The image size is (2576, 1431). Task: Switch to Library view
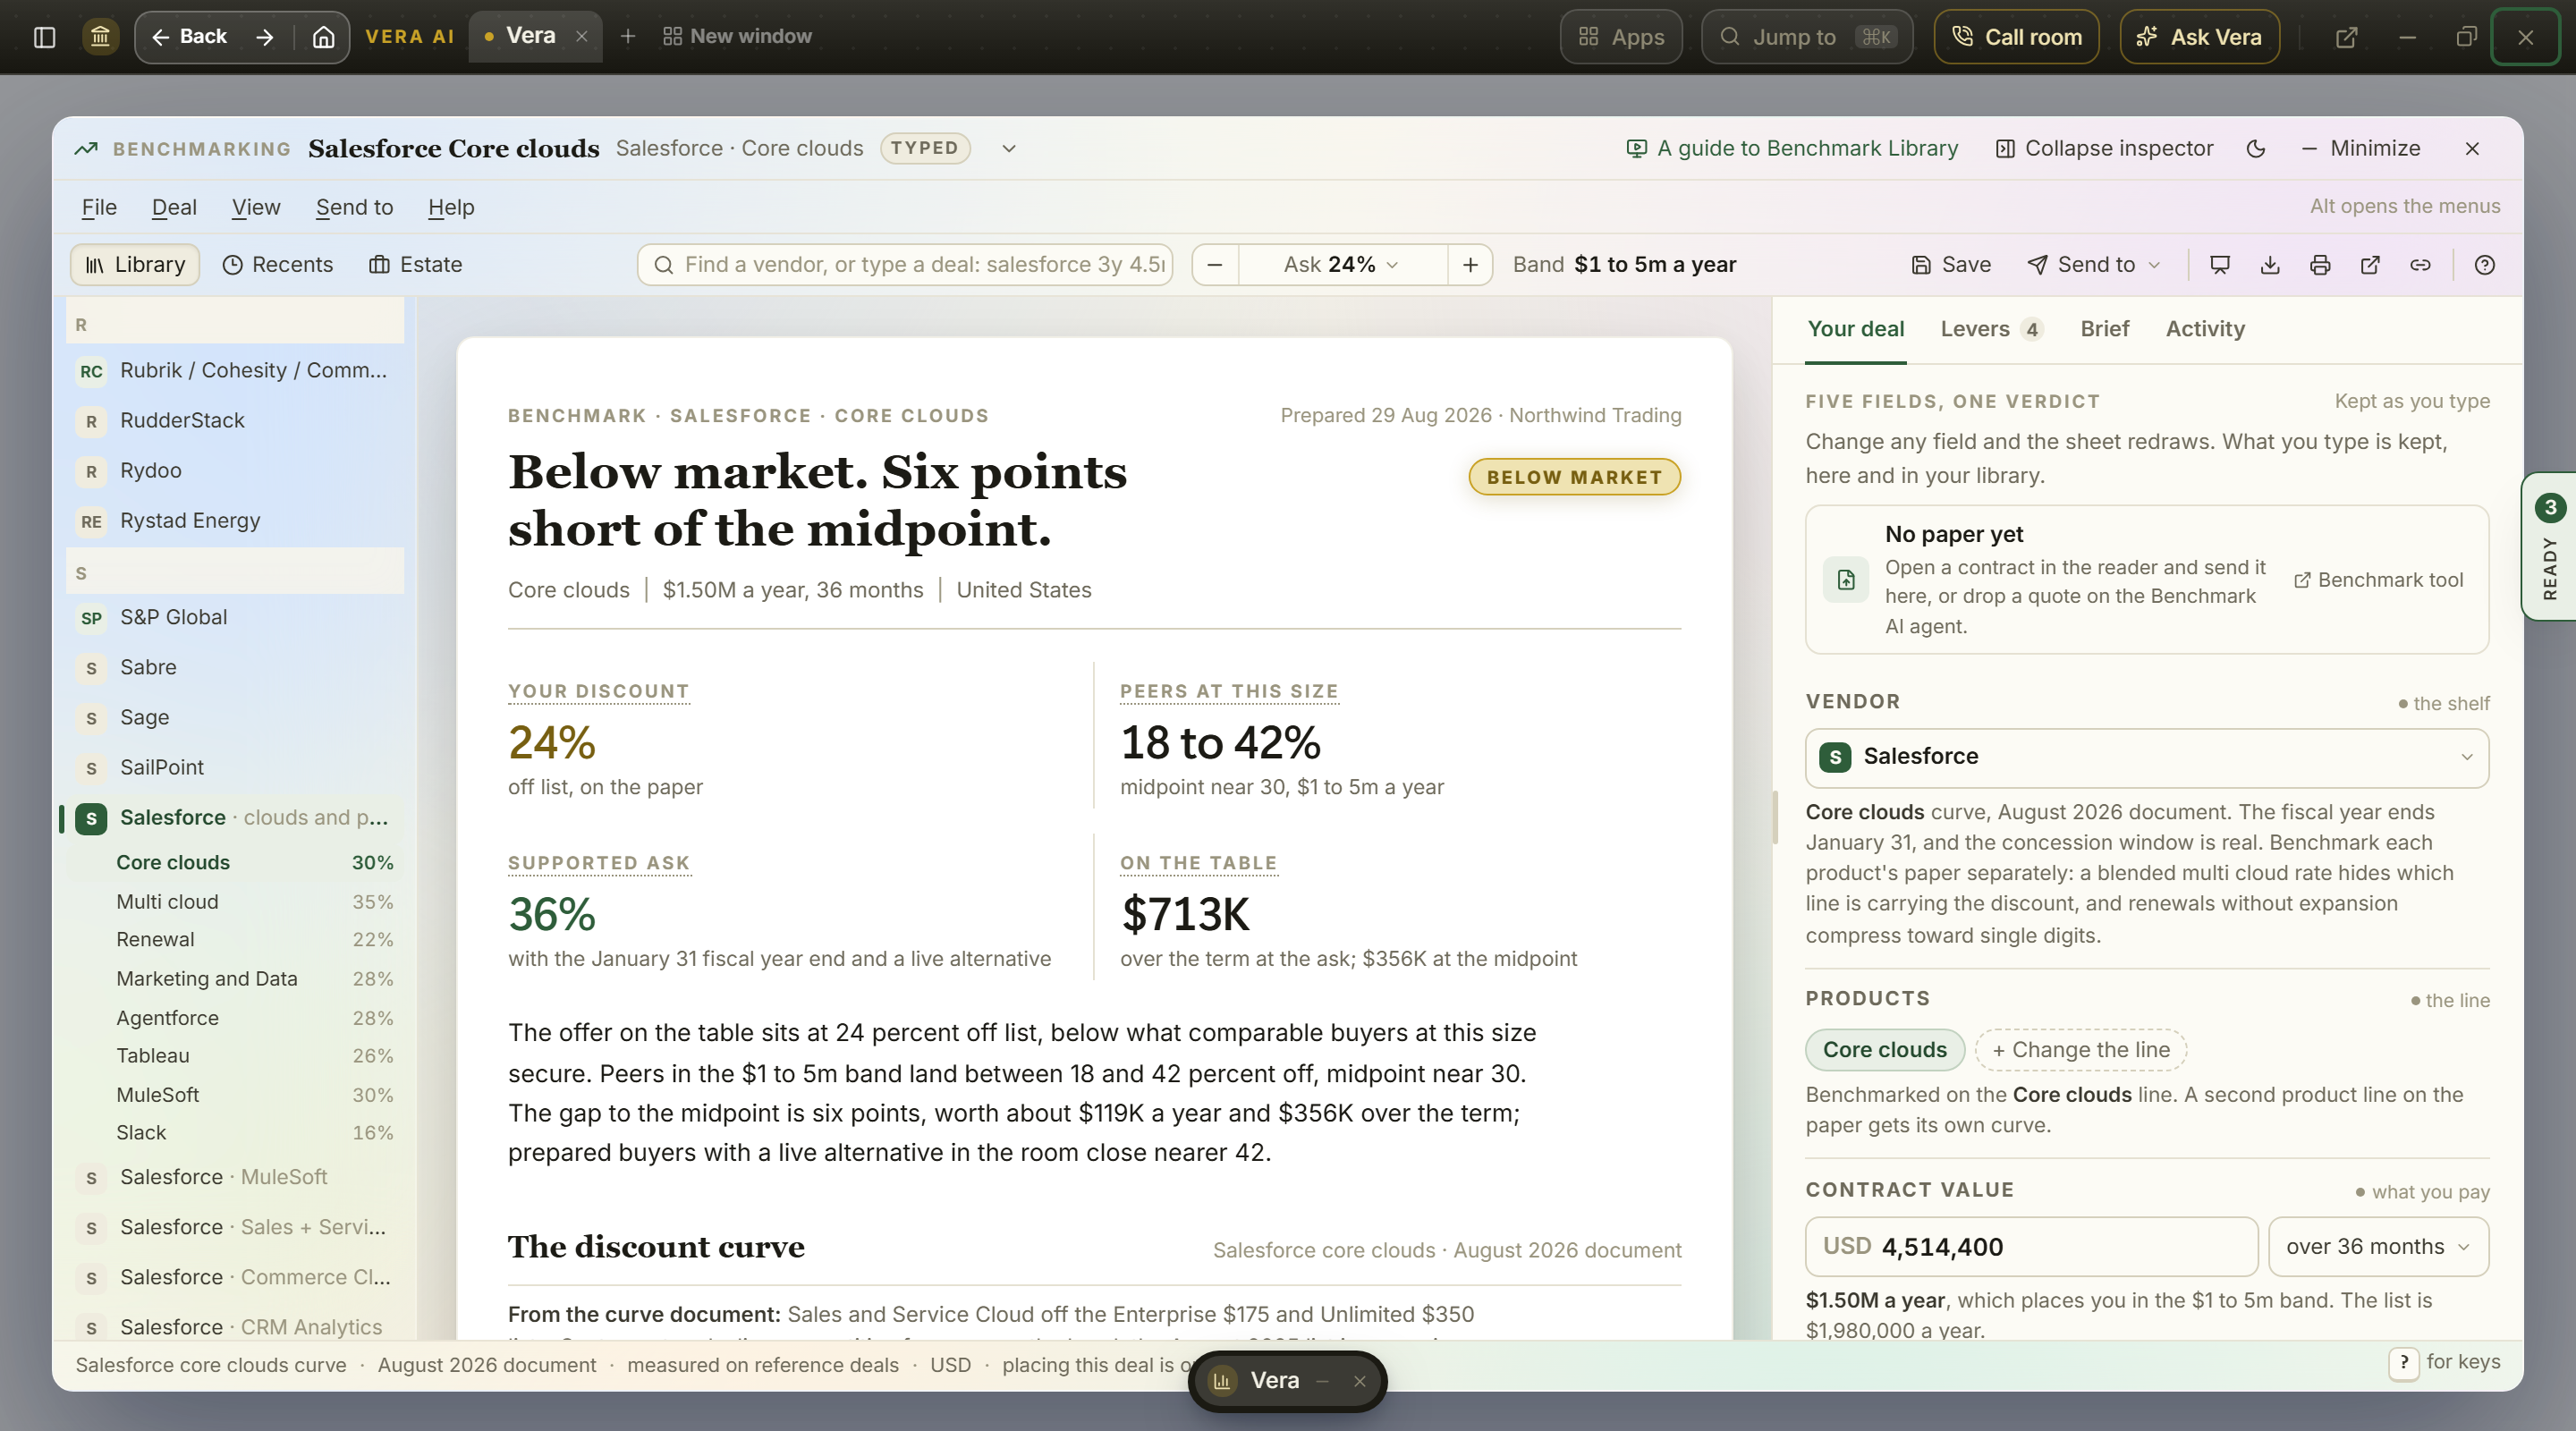pos(135,264)
